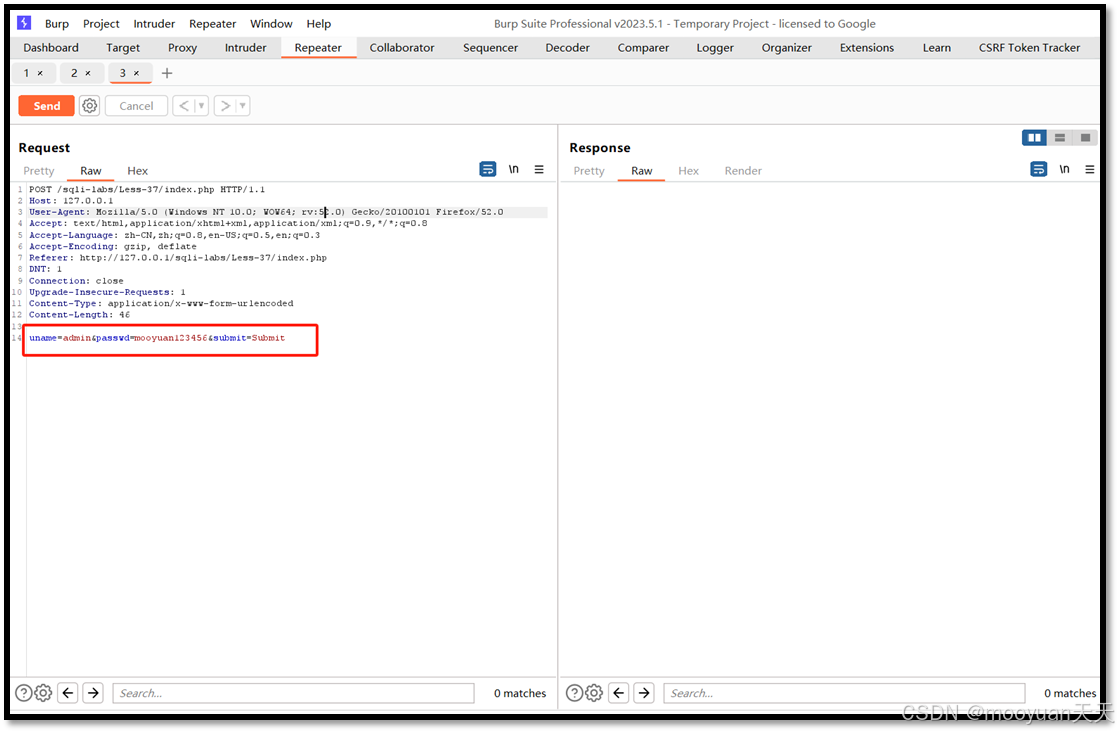The image size is (1119, 733).
Task: Open the forward history dropdown arrow
Action: pyautogui.click(x=243, y=106)
